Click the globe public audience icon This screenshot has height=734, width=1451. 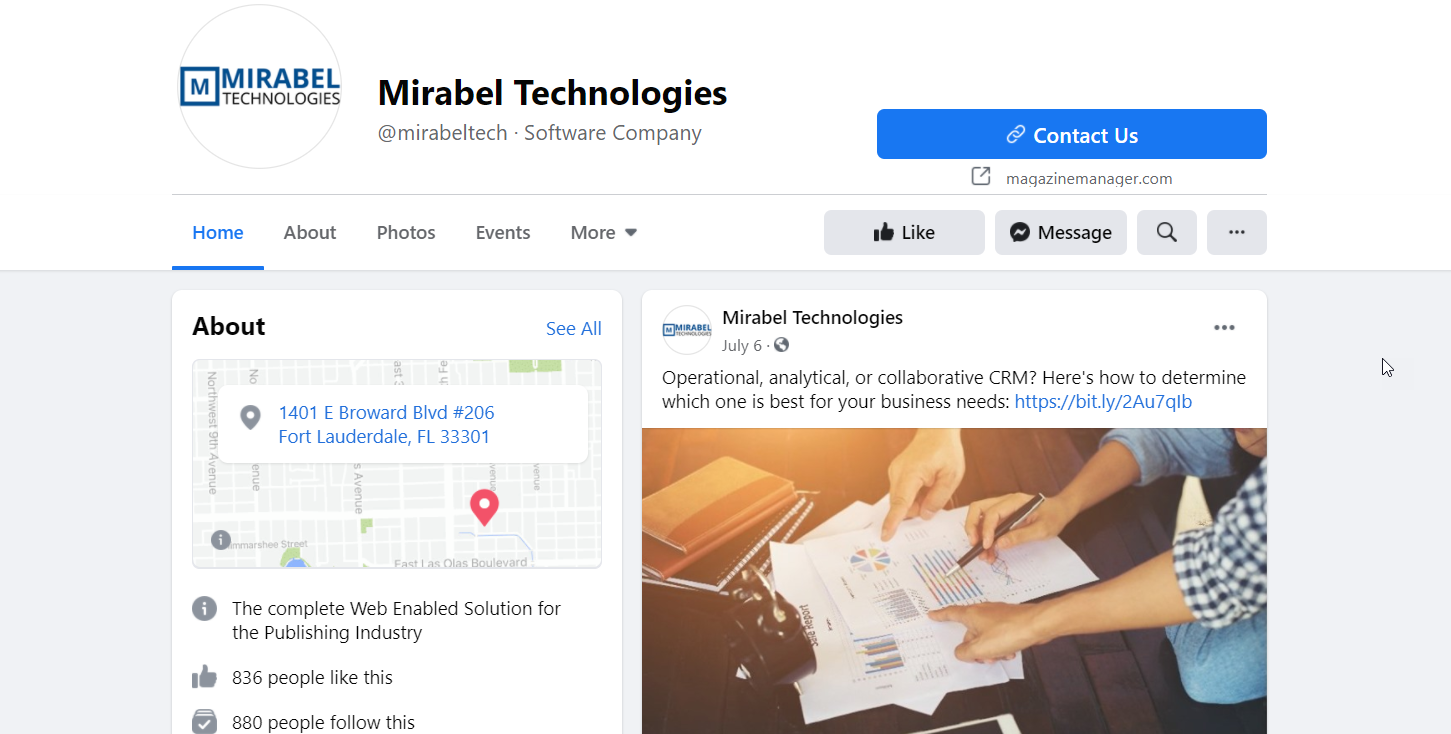tap(782, 345)
